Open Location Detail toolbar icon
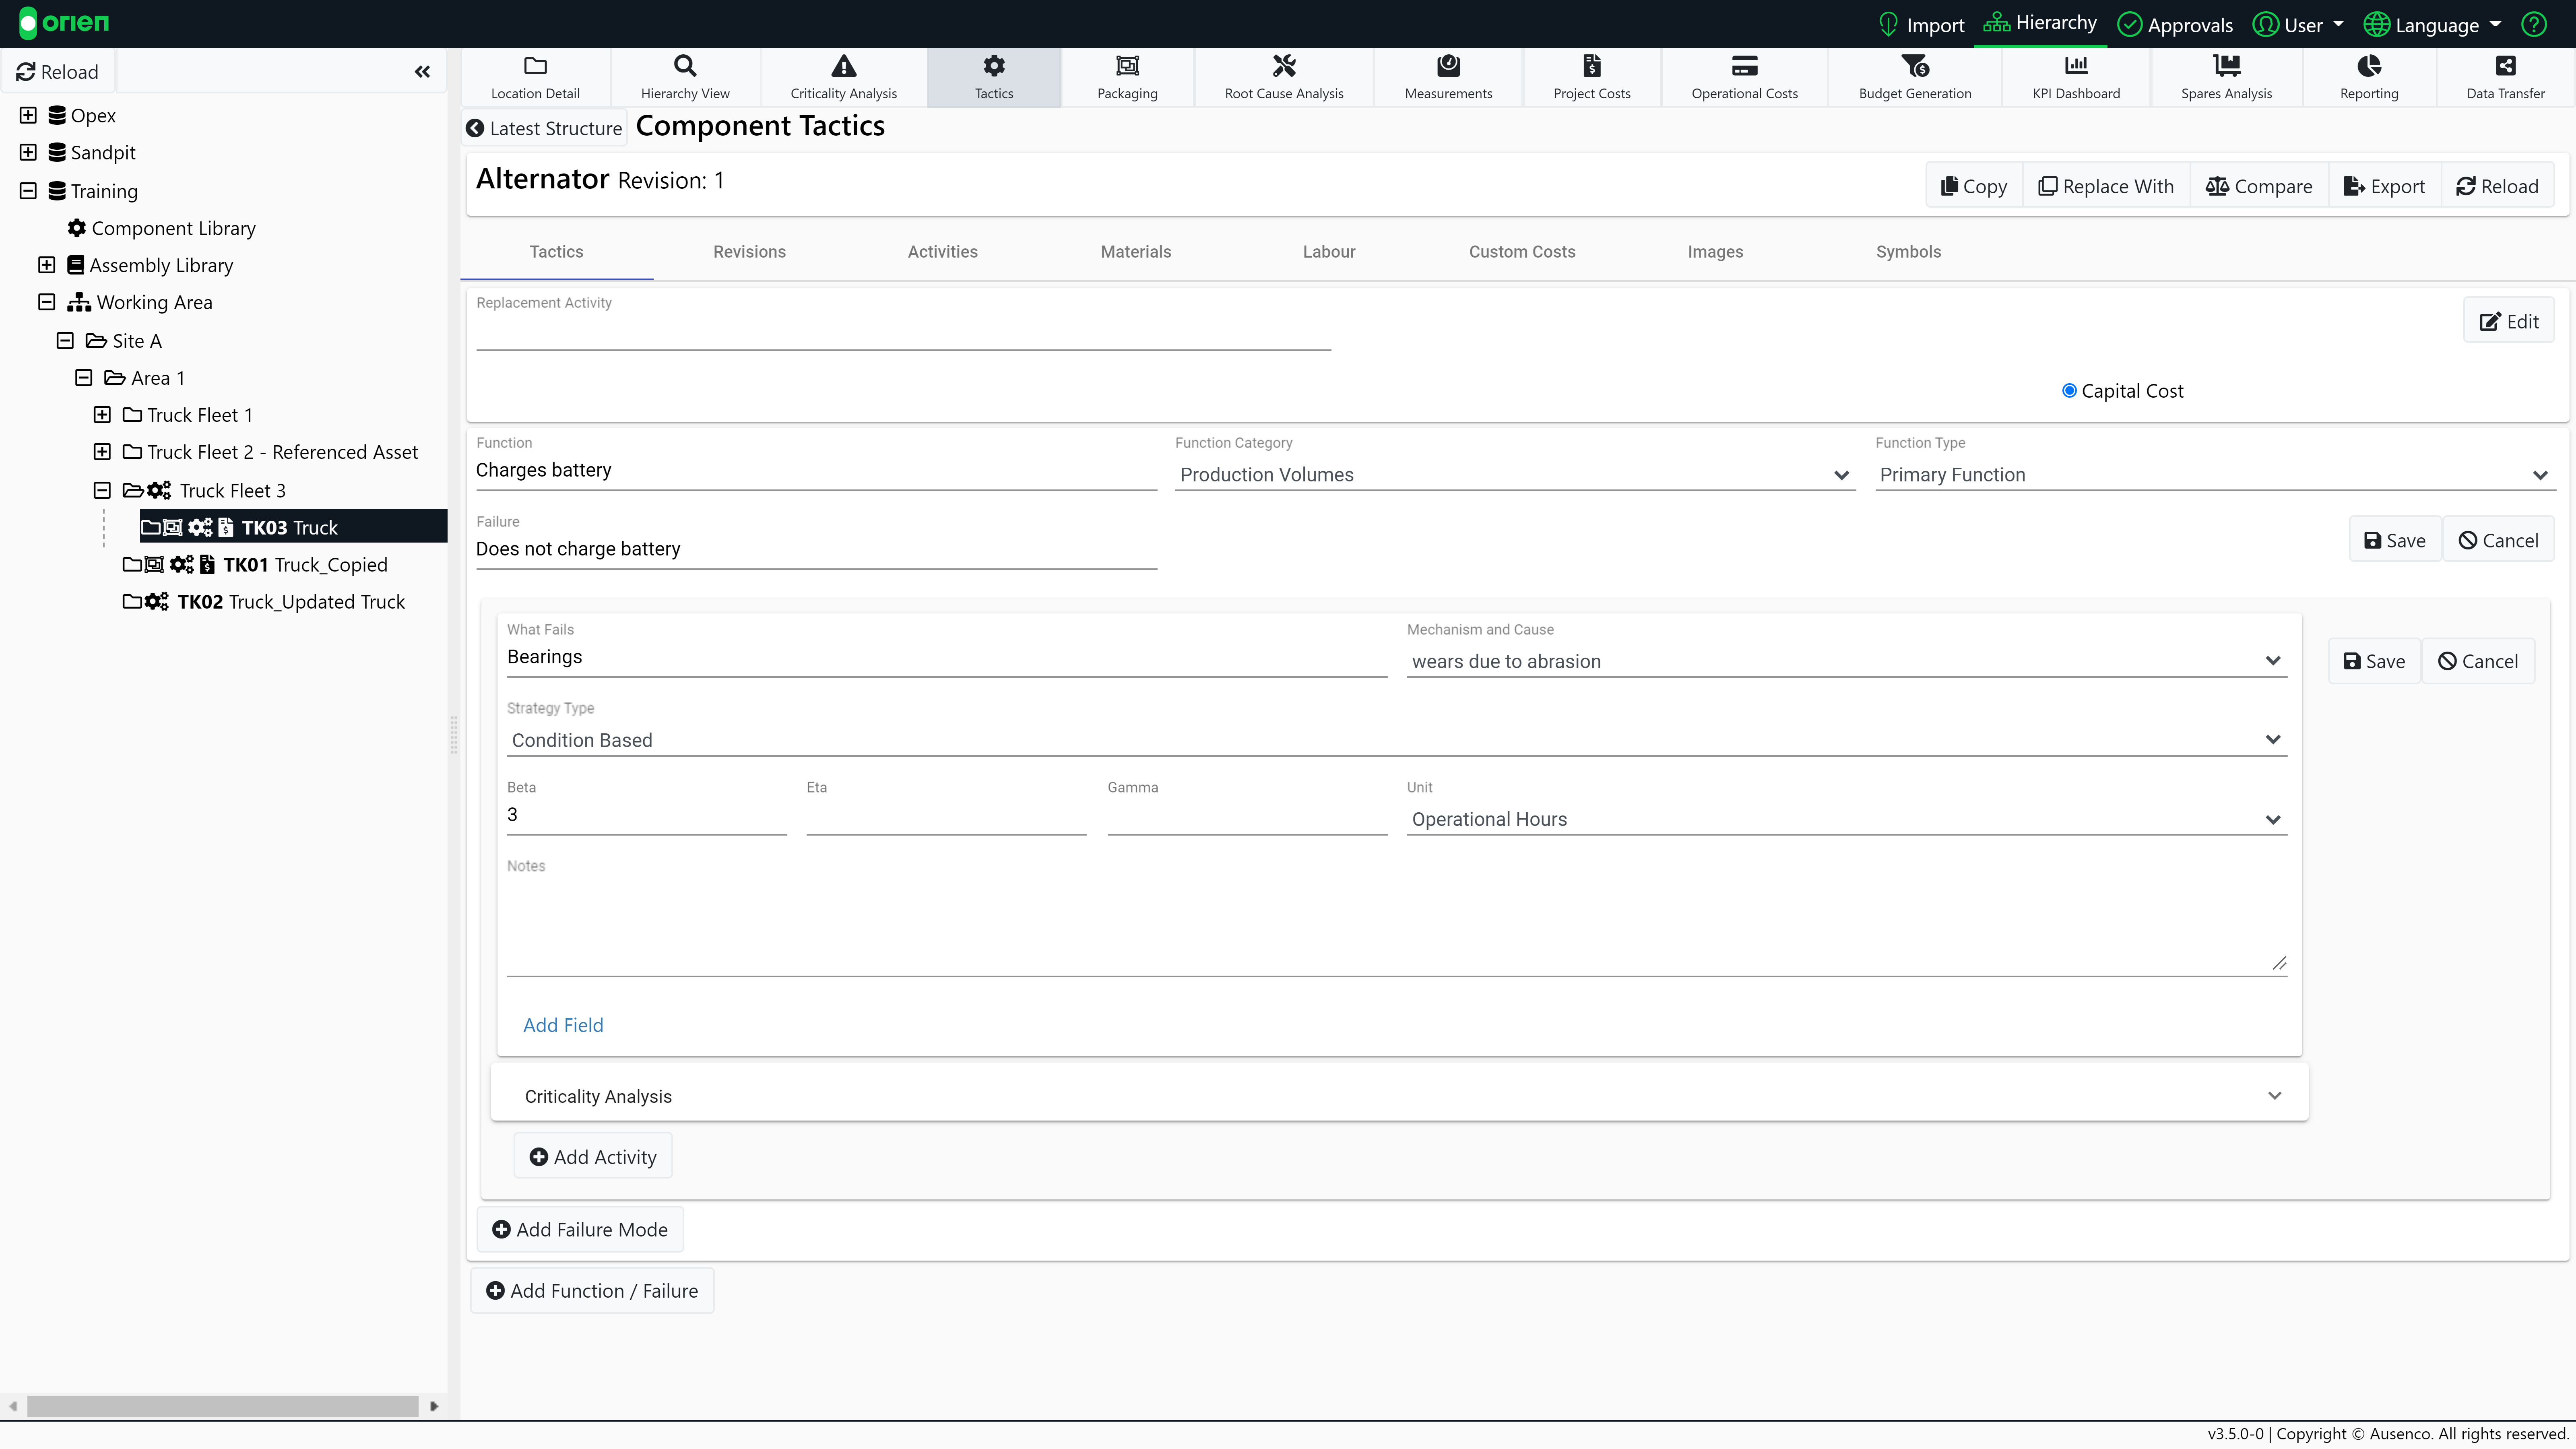Image resolution: width=2576 pixels, height=1449 pixels. click(535, 66)
